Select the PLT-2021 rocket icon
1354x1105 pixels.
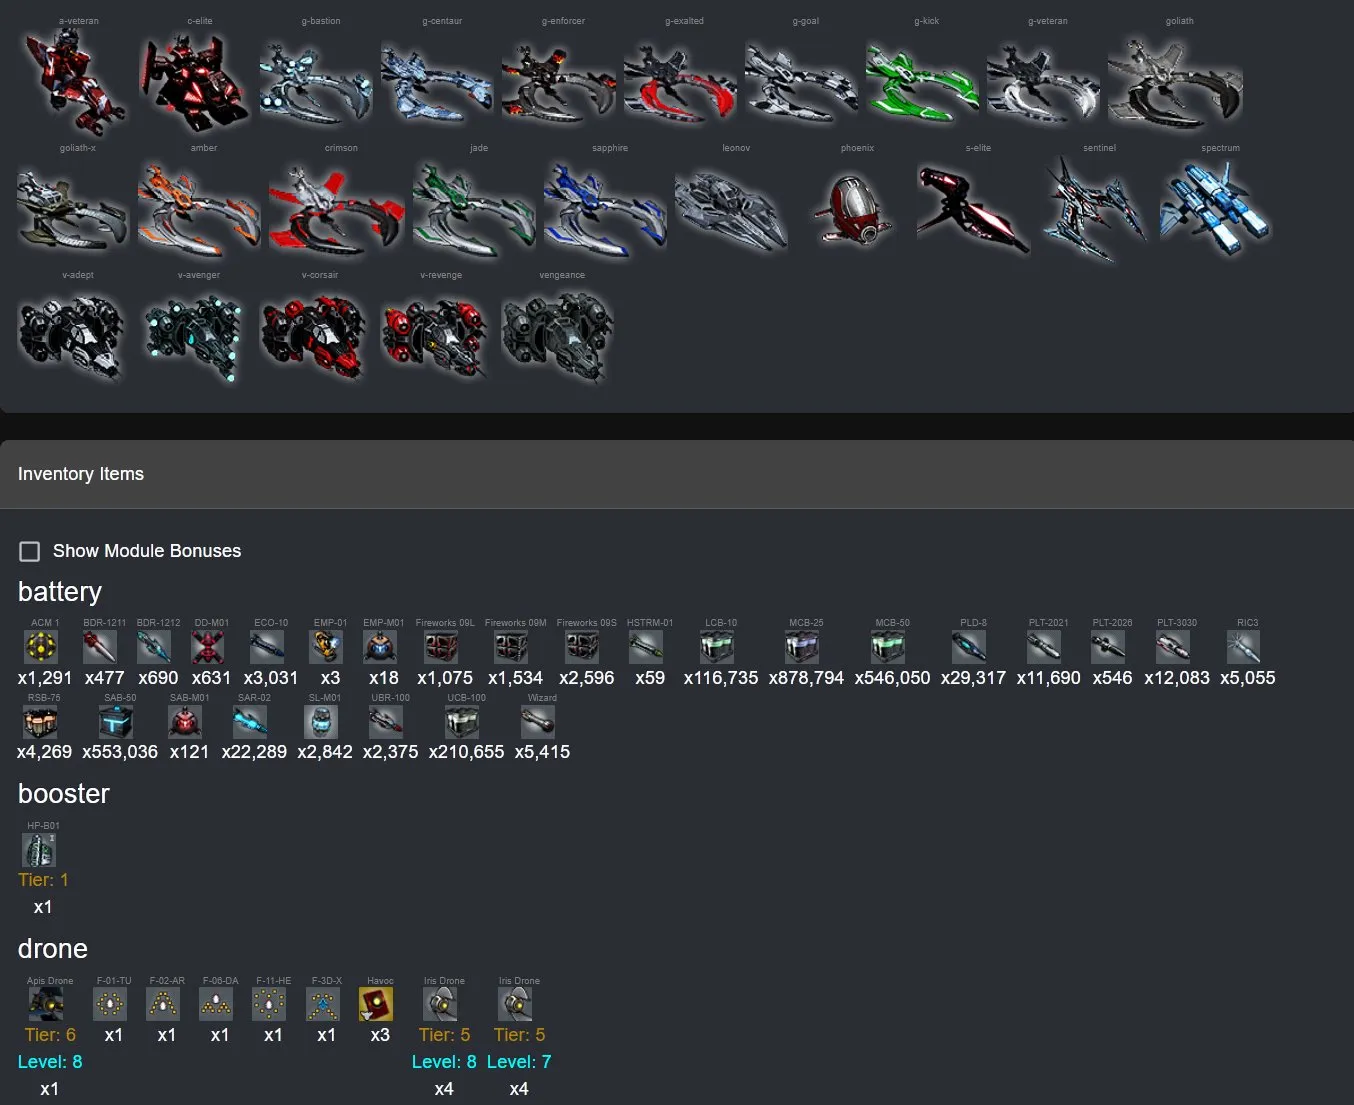point(1045,647)
